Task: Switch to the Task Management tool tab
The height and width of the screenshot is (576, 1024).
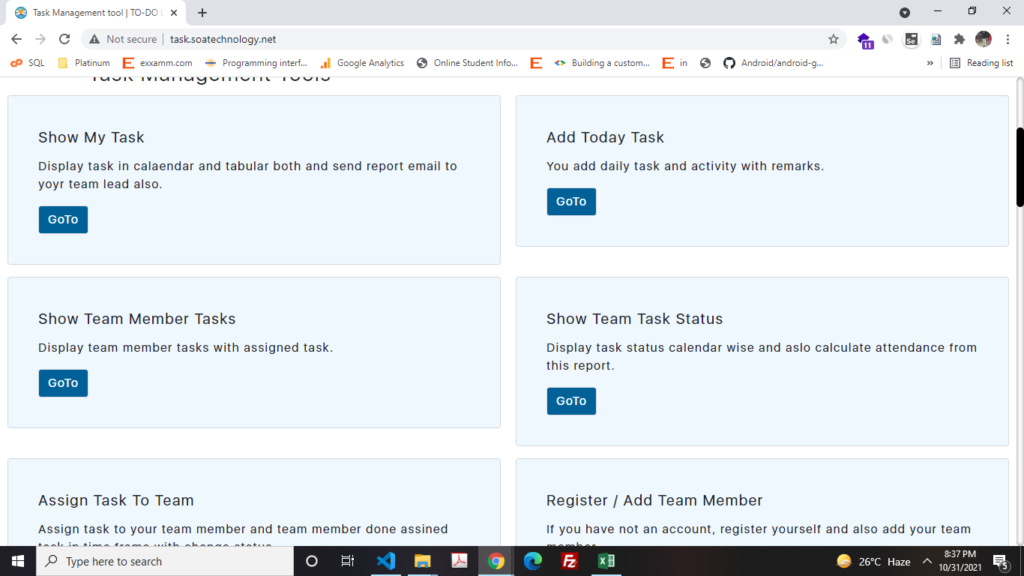Action: [95, 13]
